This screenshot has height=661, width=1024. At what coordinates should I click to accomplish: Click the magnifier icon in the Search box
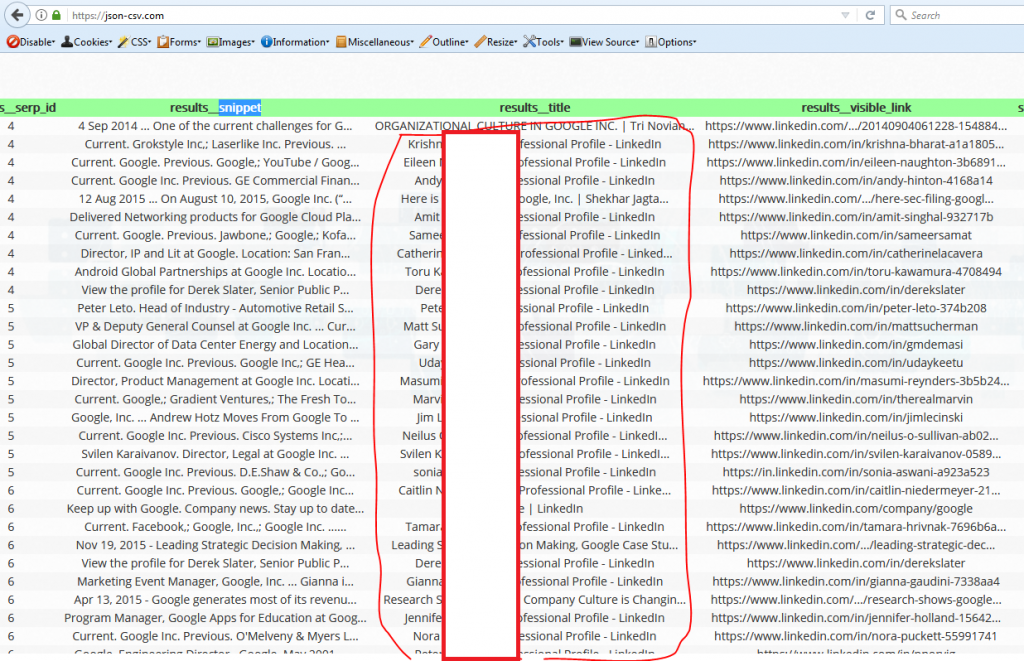pyautogui.click(x=901, y=15)
